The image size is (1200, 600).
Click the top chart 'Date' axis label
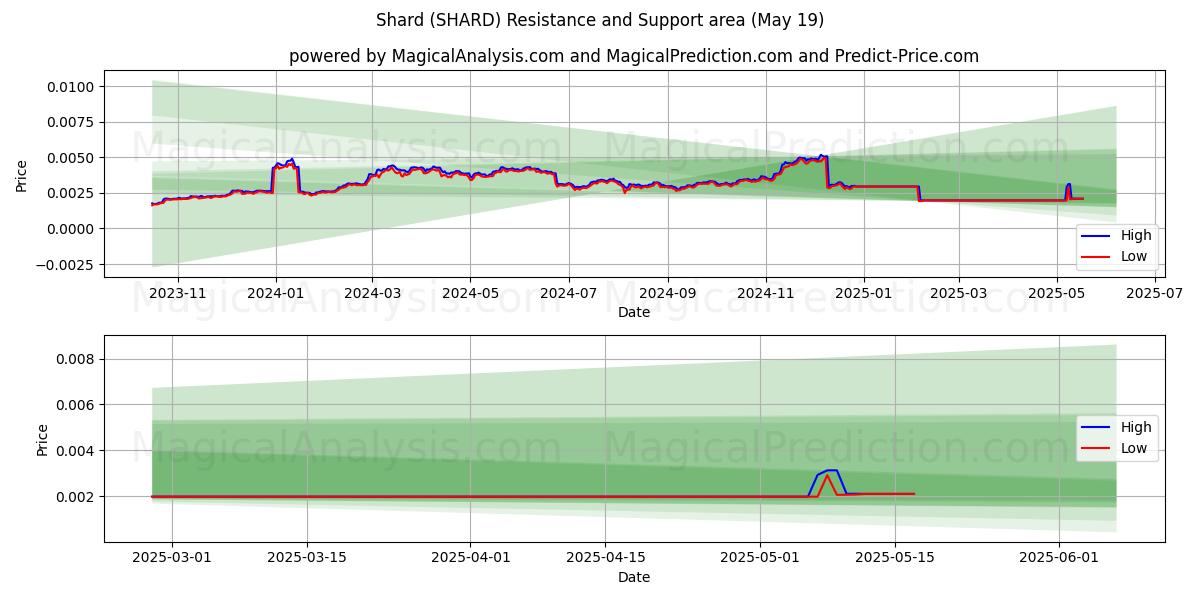[x=634, y=312]
